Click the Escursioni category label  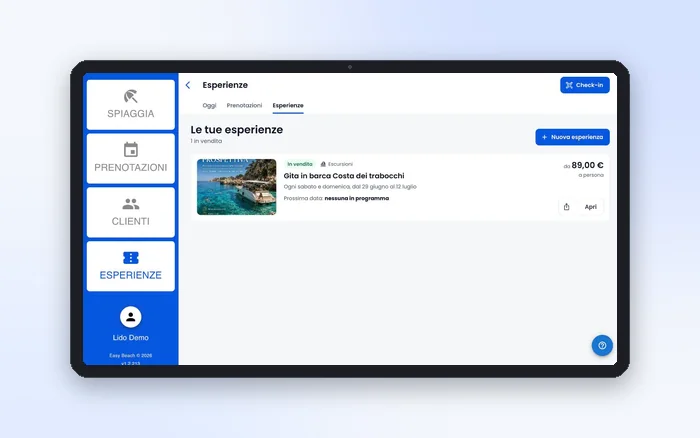click(340, 164)
